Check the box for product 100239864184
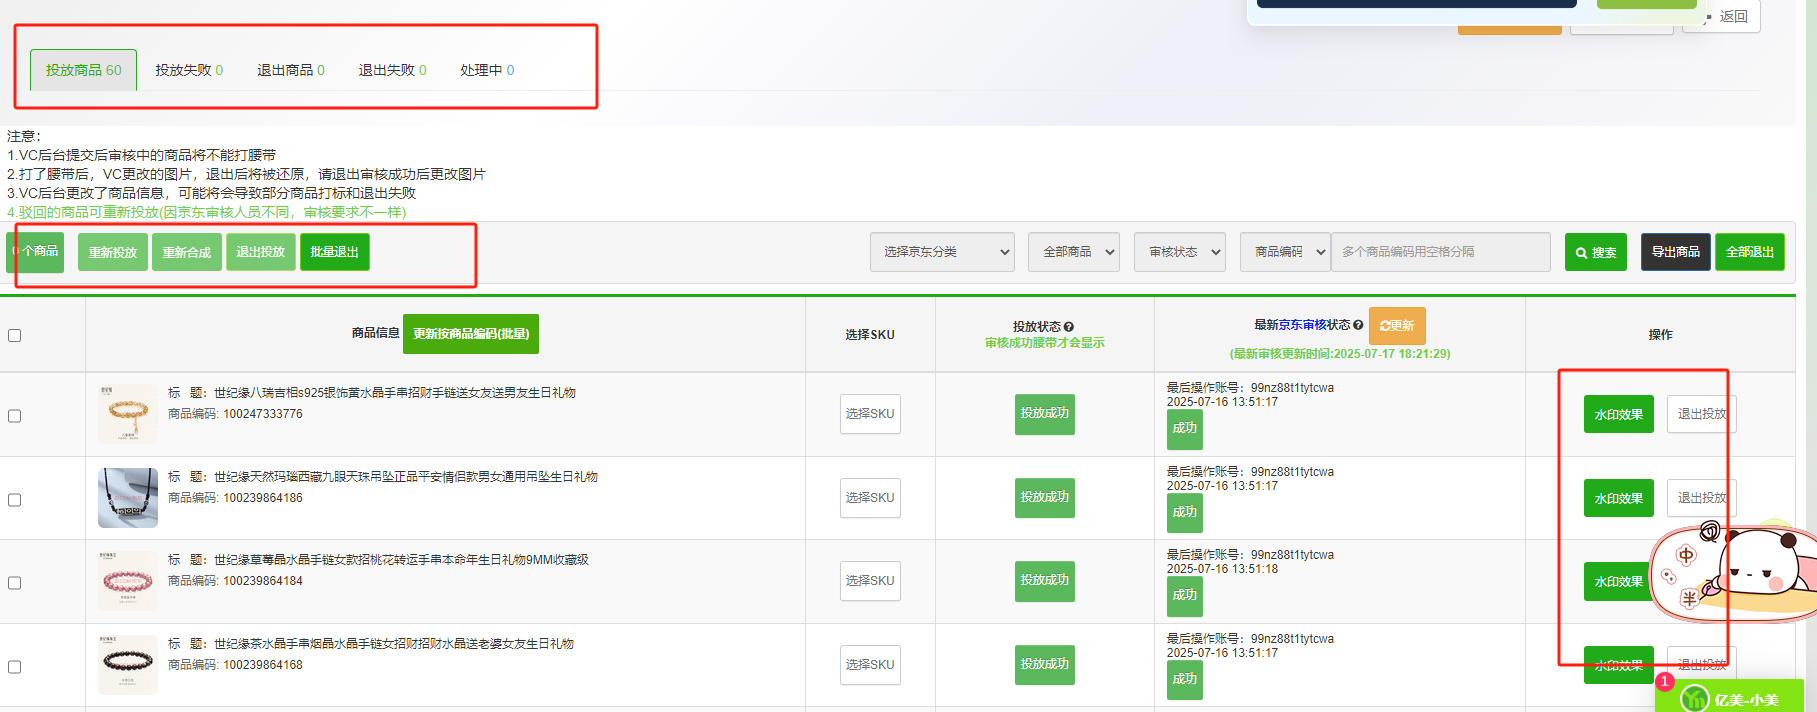 [15, 583]
